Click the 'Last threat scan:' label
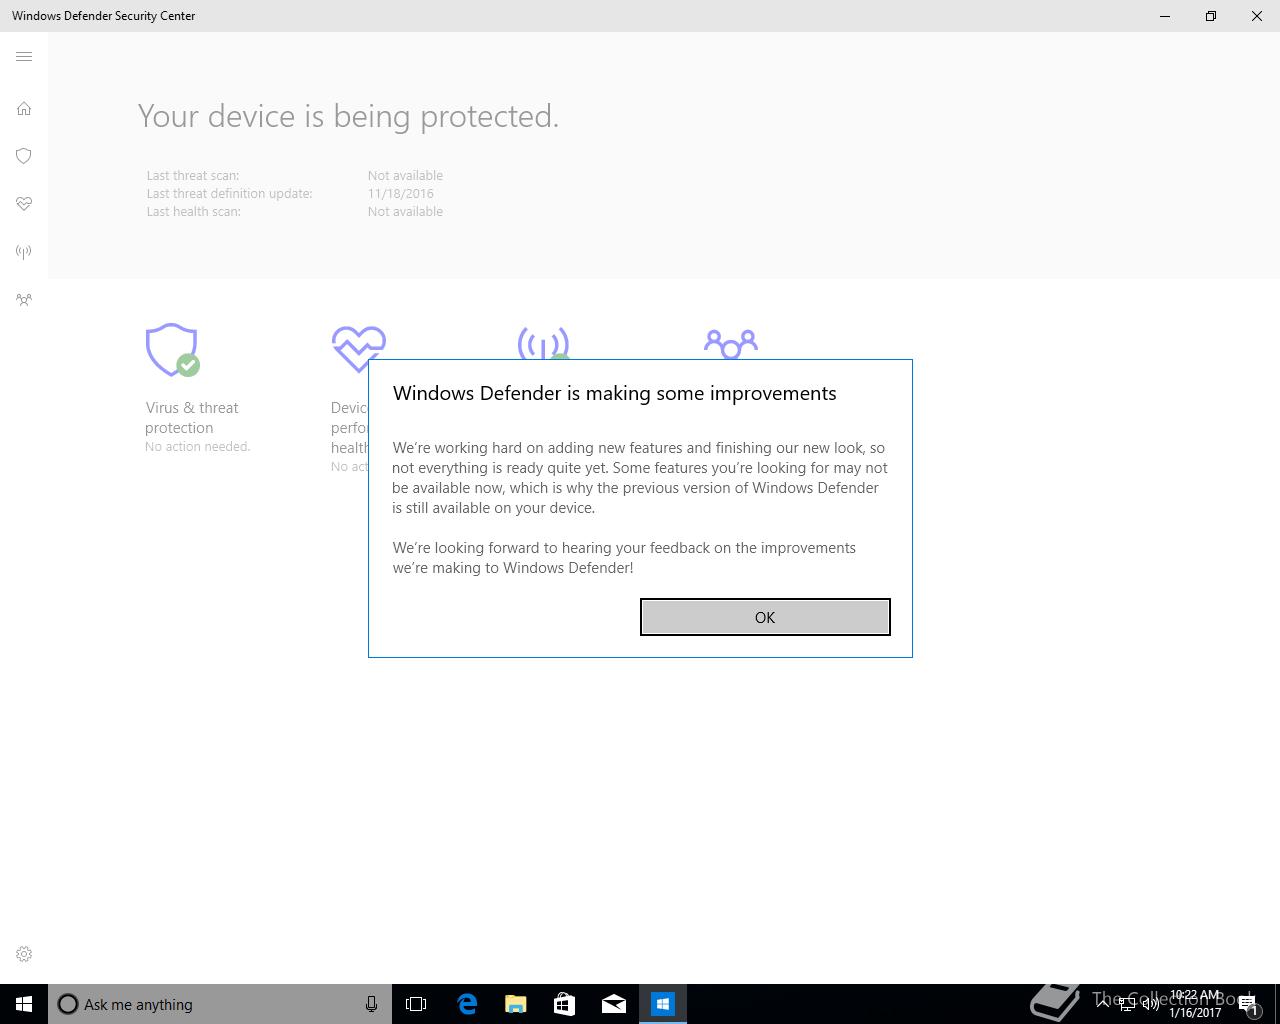Image resolution: width=1280 pixels, height=1024 pixels. pyautogui.click(x=193, y=176)
